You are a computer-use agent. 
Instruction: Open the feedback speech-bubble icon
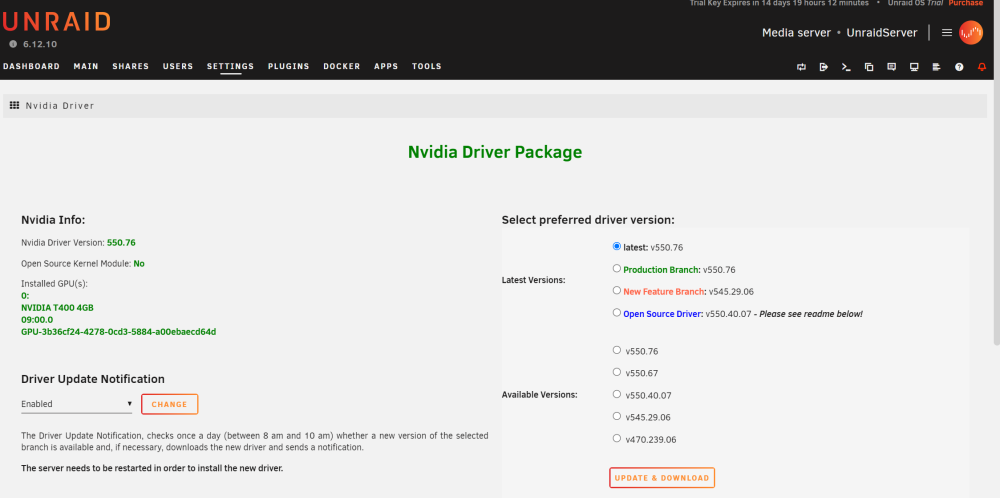click(892, 67)
